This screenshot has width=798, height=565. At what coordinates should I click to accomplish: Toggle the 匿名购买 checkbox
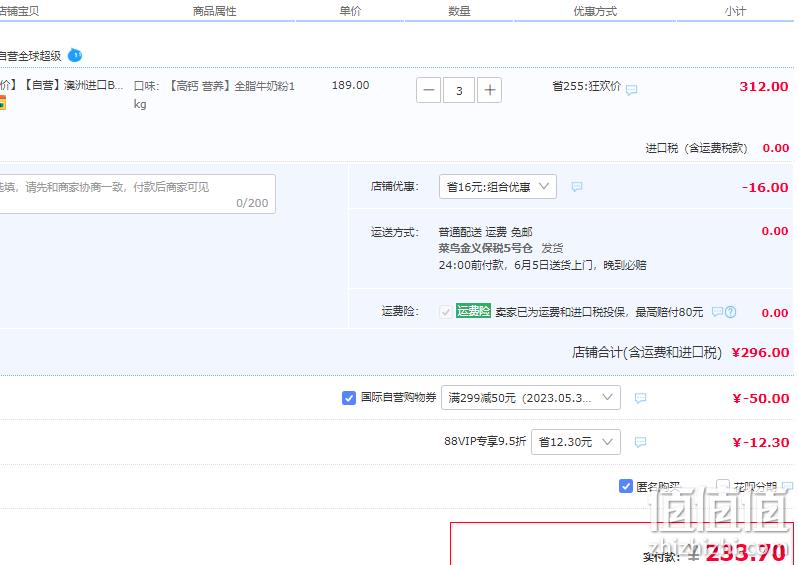tap(626, 486)
